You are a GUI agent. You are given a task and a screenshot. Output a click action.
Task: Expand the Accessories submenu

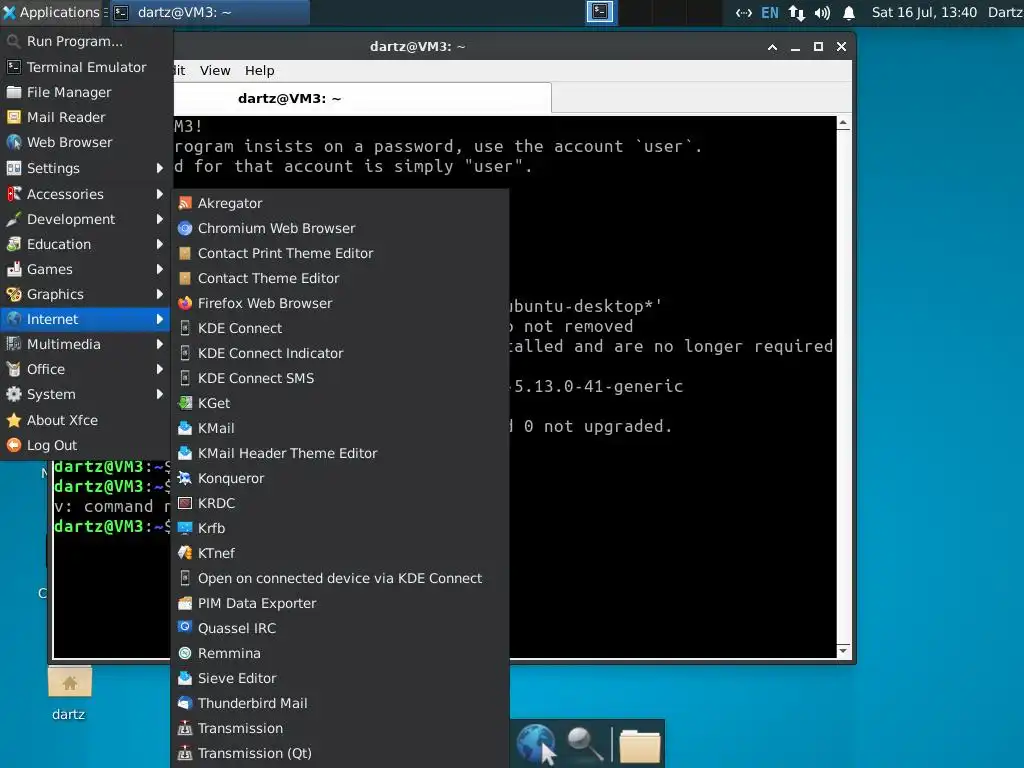(x=85, y=195)
